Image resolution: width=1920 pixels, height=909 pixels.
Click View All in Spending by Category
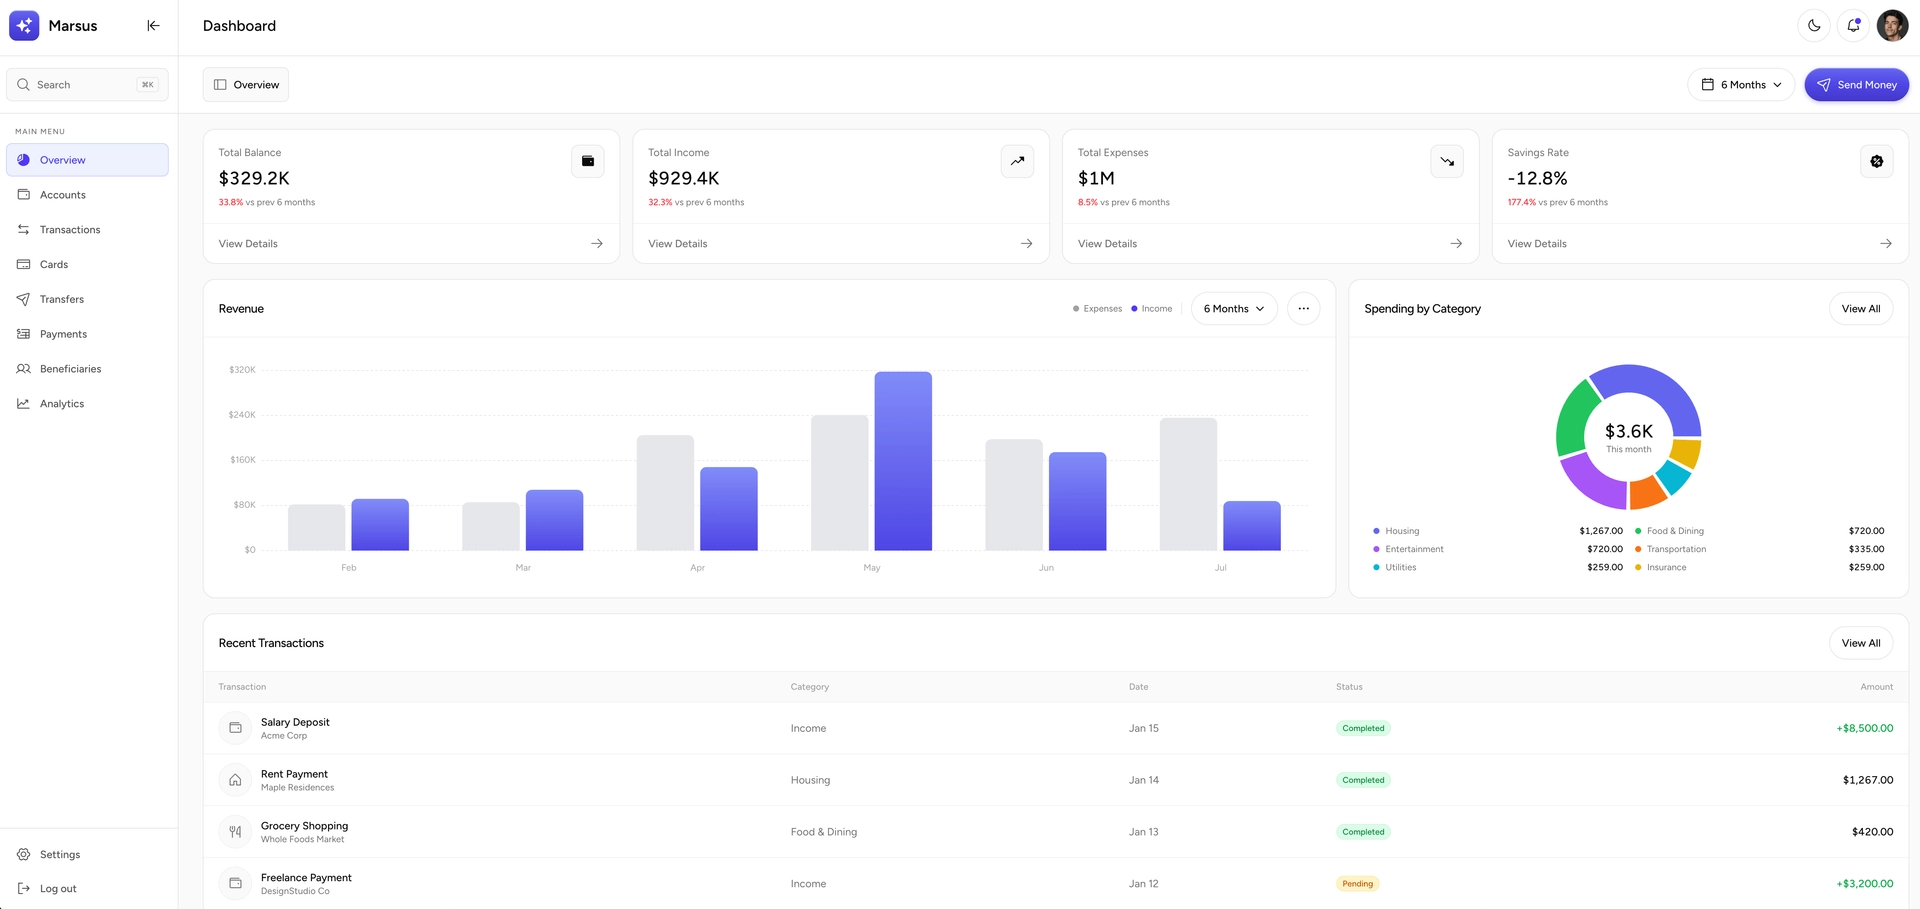1860,309
